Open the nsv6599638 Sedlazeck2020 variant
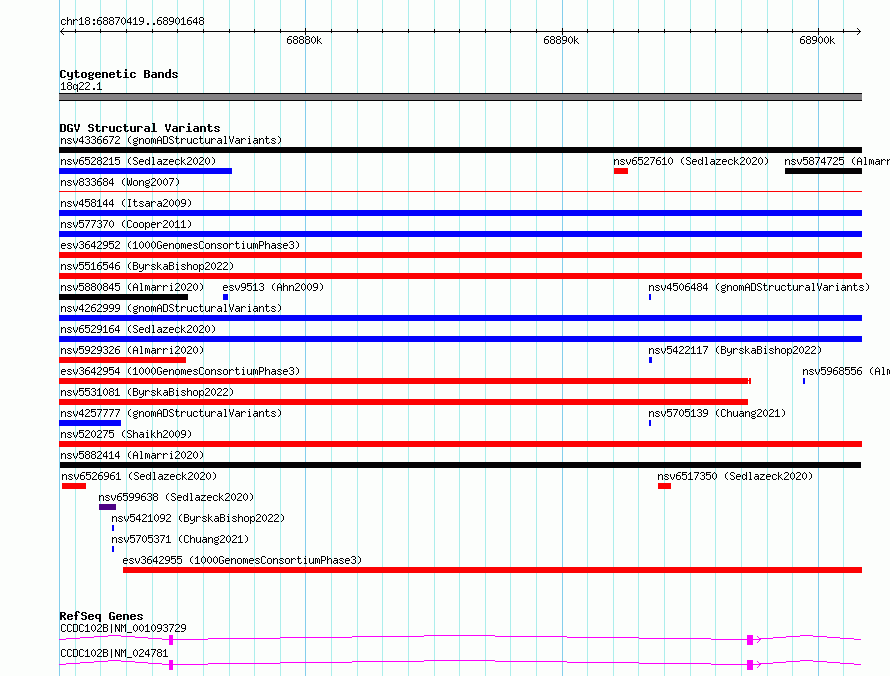 (x=176, y=497)
